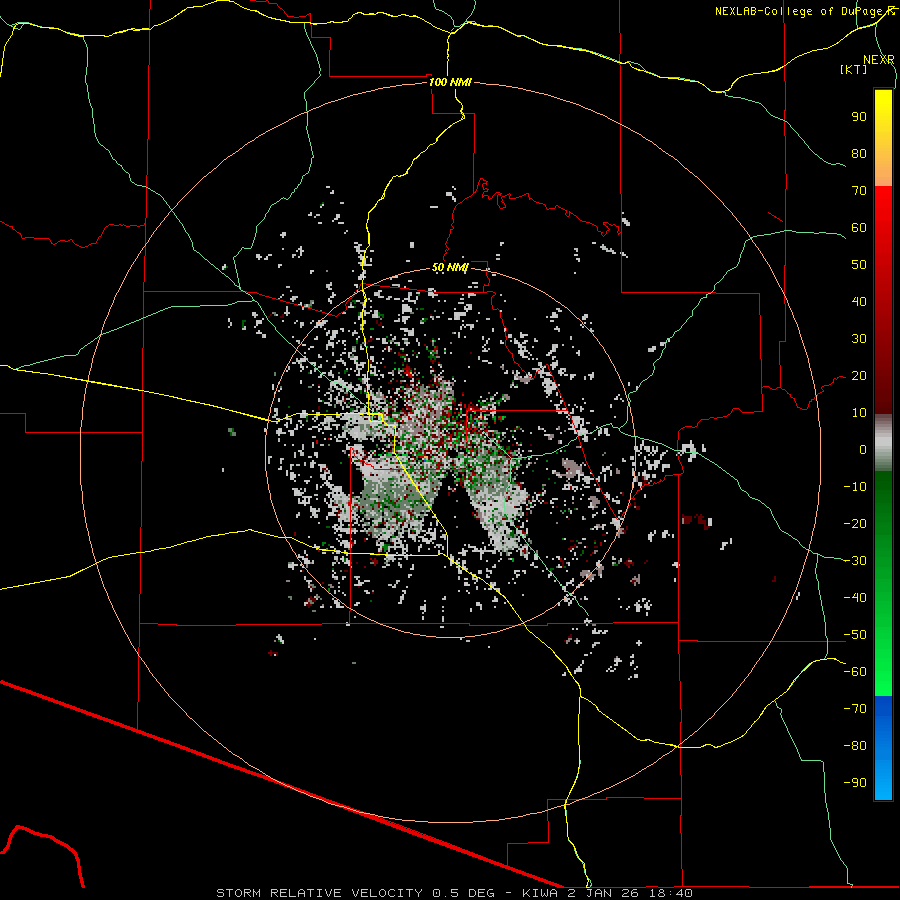The height and width of the screenshot is (900, 900).
Task: Select the -60 value on velocity scale
Action: click(x=855, y=672)
